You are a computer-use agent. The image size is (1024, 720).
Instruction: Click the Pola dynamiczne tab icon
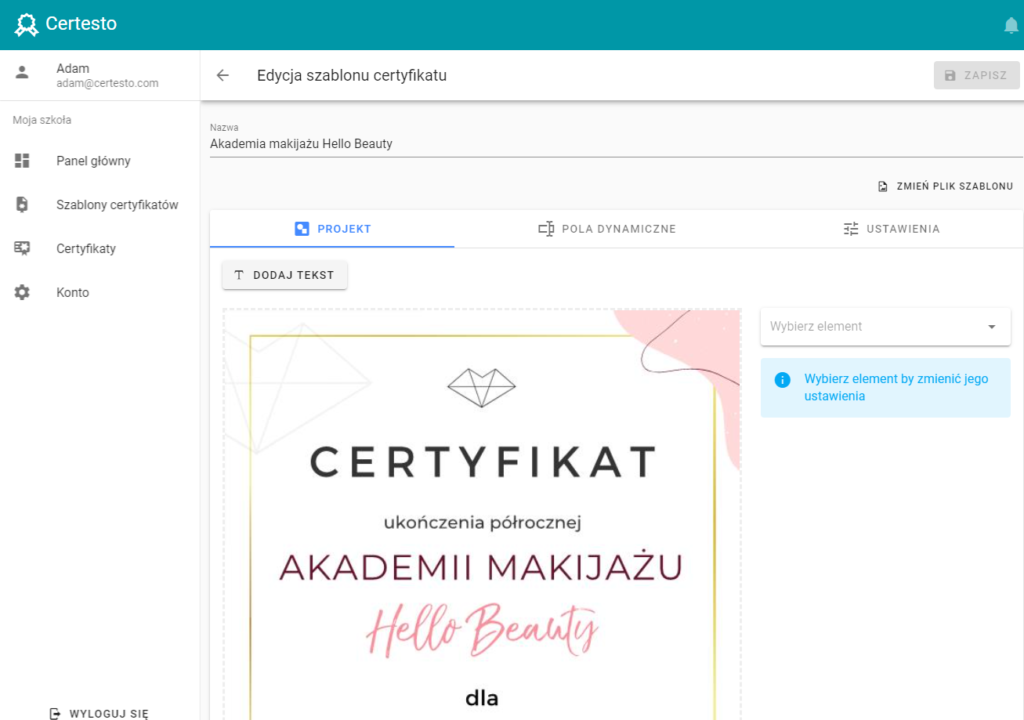pyautogui.click(x=546, y=229)
